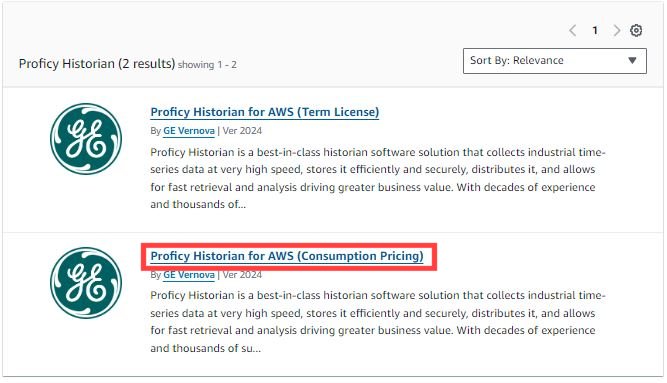Click the Term License description paragraph

click(378, 178)
